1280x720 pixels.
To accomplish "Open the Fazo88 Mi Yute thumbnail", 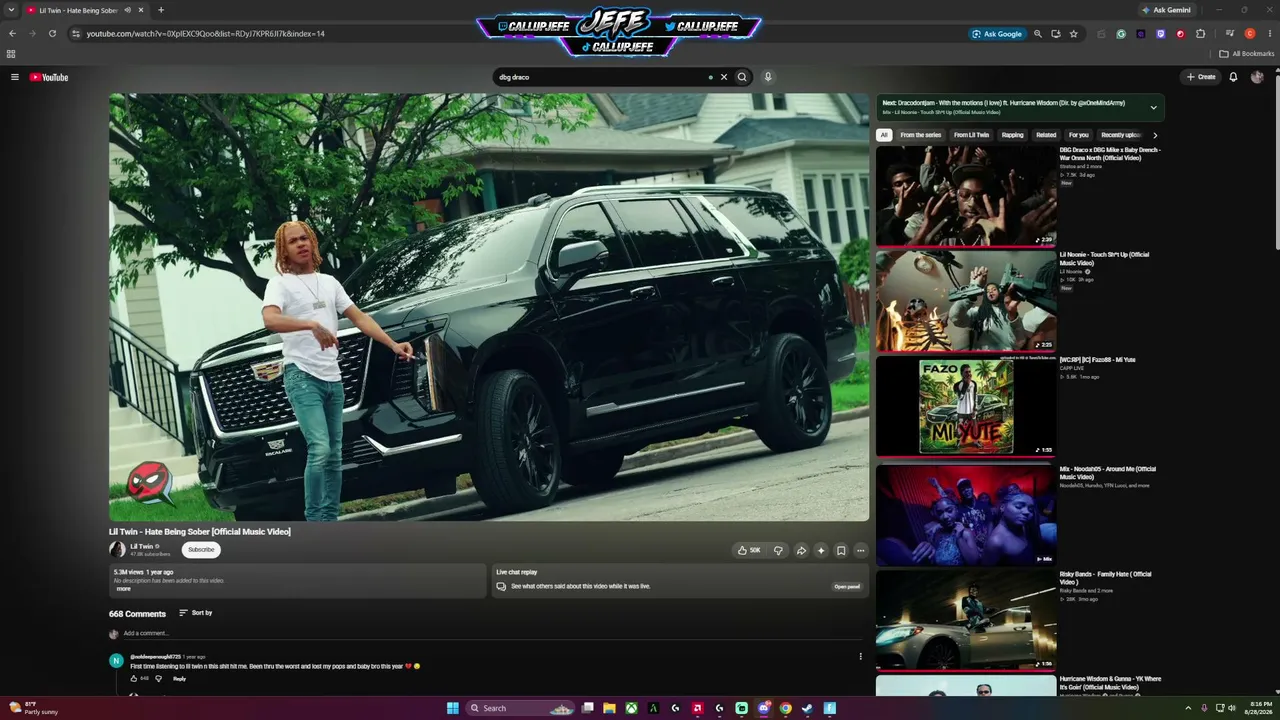I will click(966, 406).
